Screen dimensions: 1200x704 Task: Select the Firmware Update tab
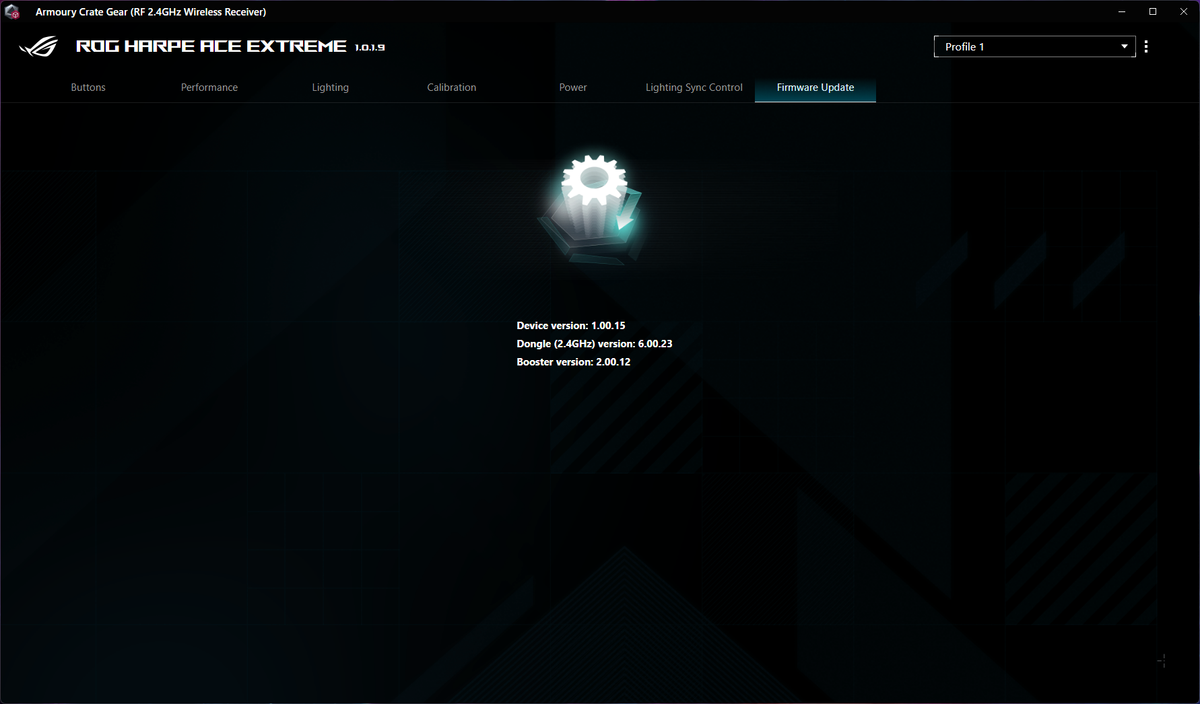coord(815,87)
